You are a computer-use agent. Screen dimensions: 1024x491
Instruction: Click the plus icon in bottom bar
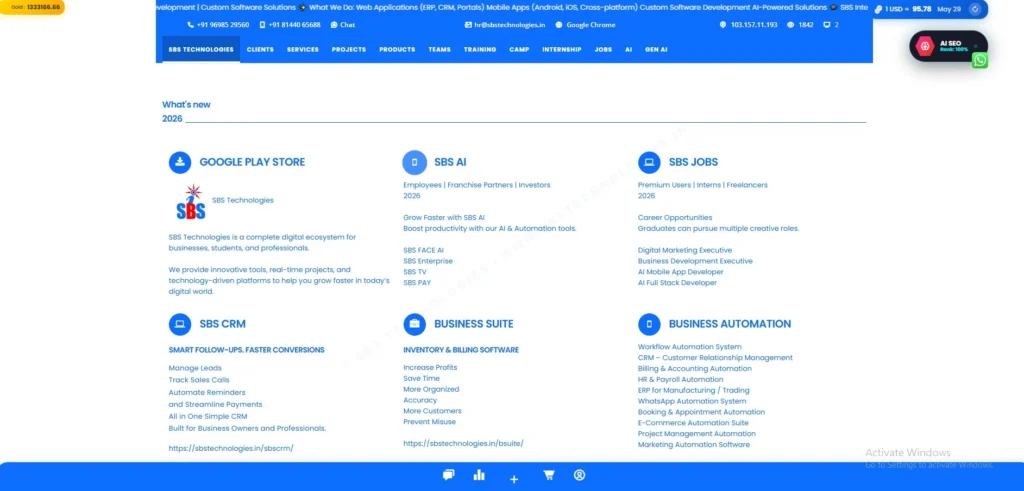click(514, 480)
